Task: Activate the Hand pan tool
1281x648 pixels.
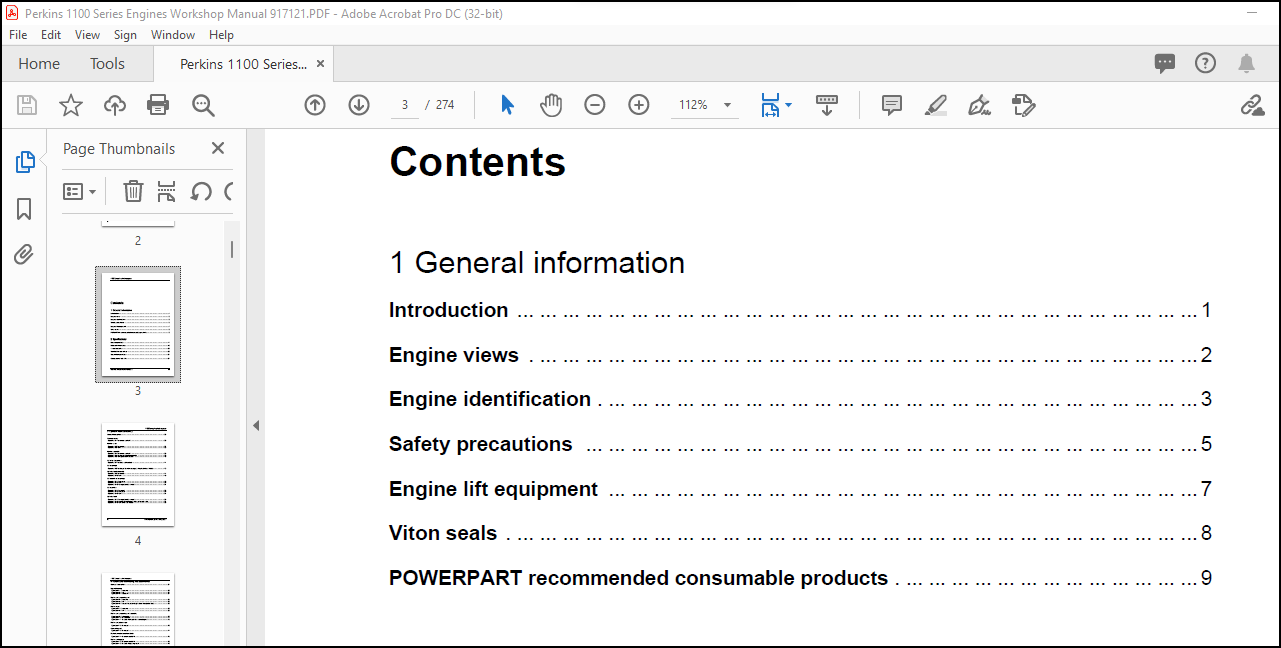Action: (x=551, y=105)
